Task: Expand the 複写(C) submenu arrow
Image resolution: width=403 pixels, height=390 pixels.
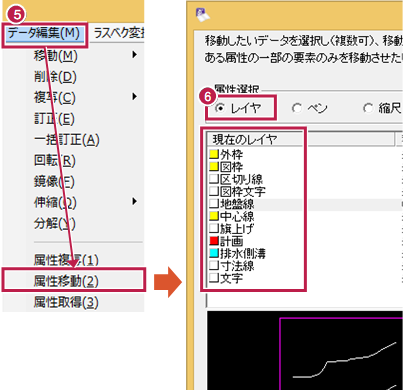Action: click(x=134, y=97)
